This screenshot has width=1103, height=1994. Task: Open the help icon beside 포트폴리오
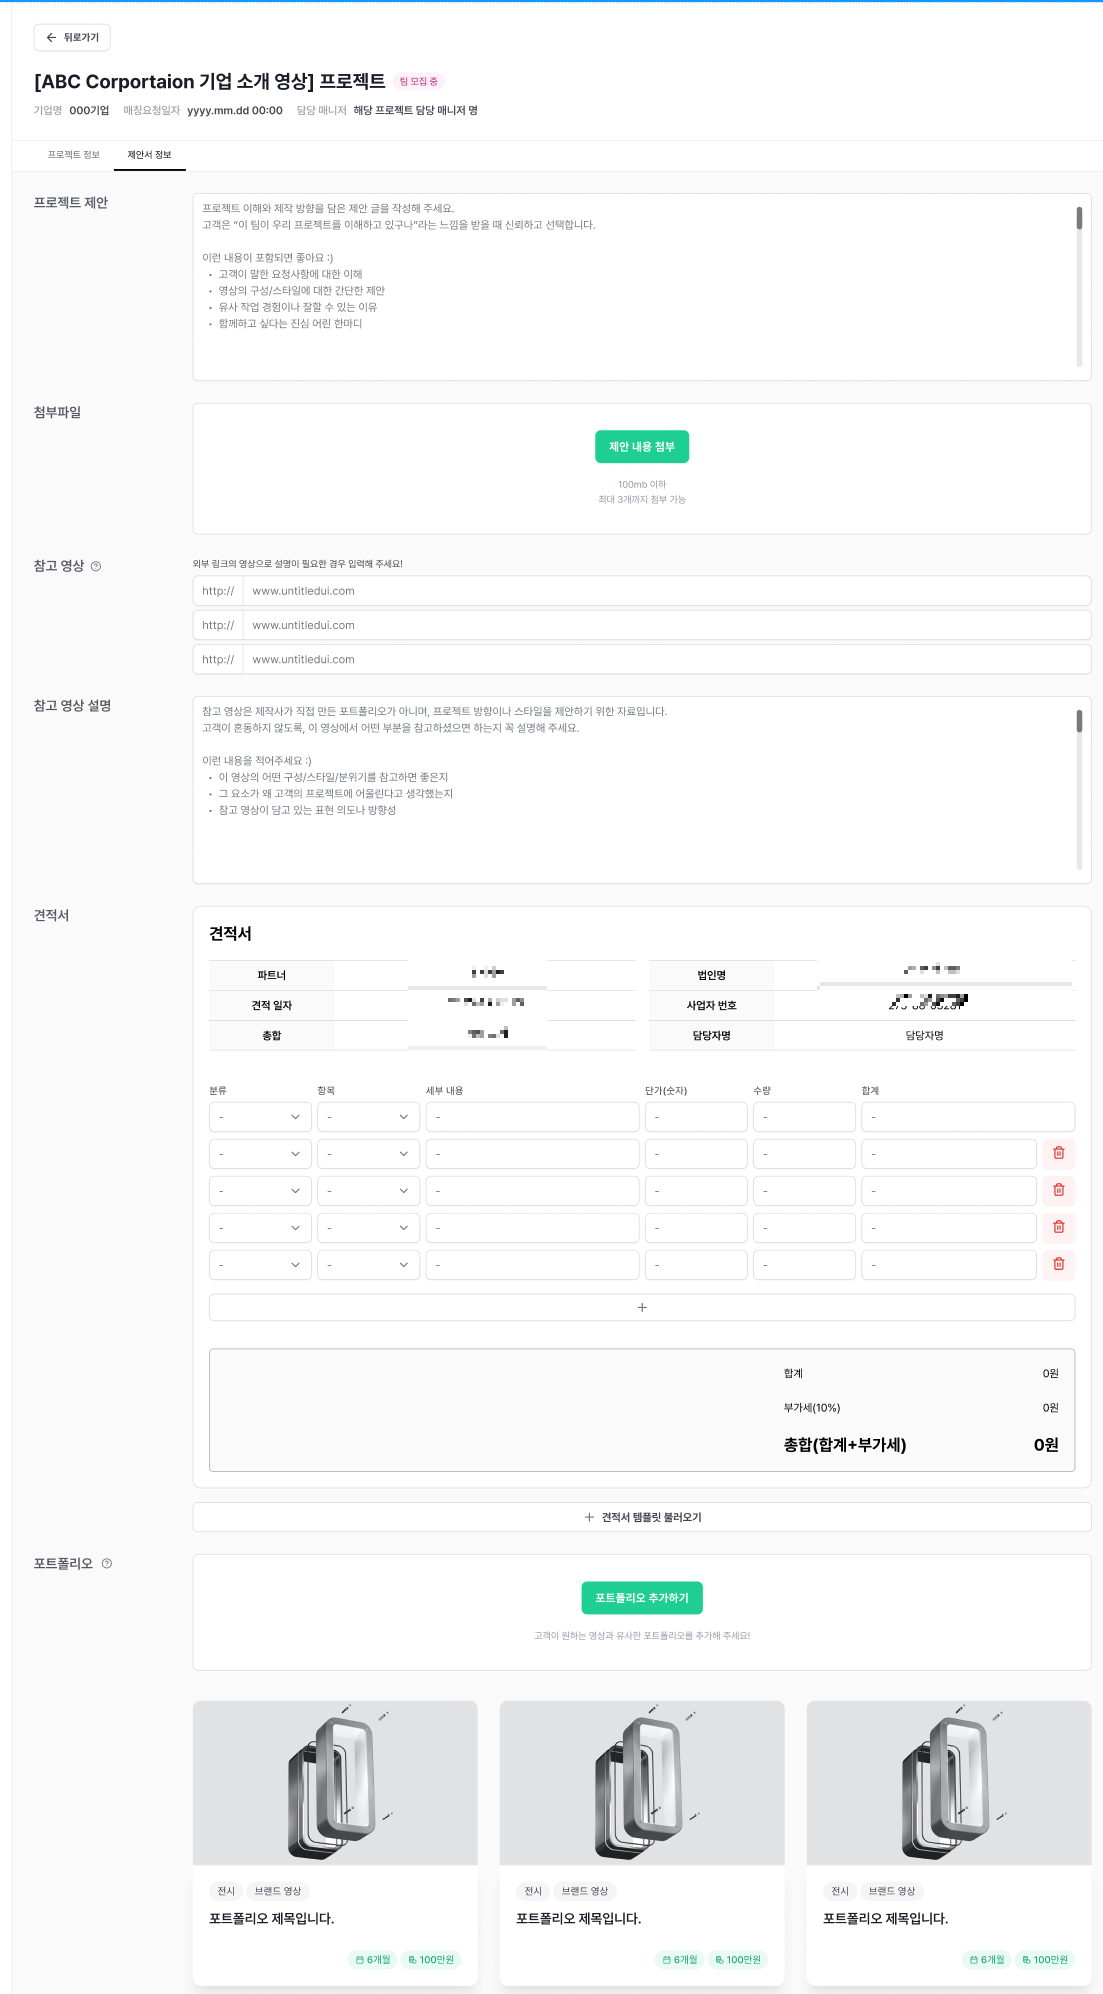tap(107, 1564)
